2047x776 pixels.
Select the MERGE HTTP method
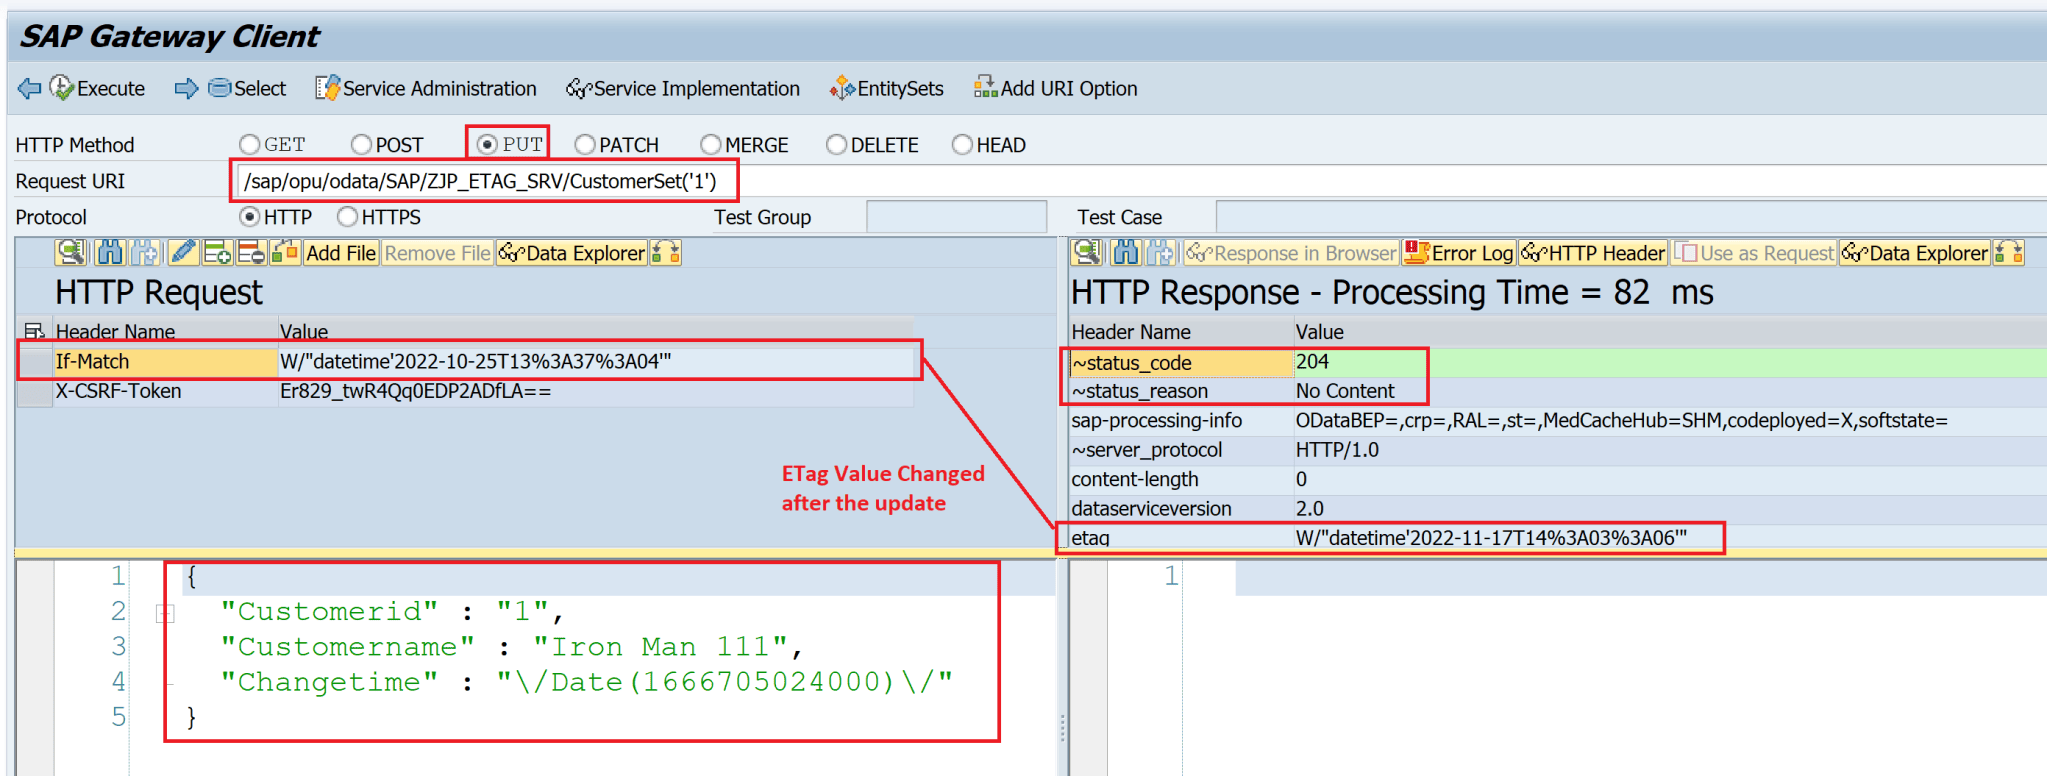coord(711,145)
